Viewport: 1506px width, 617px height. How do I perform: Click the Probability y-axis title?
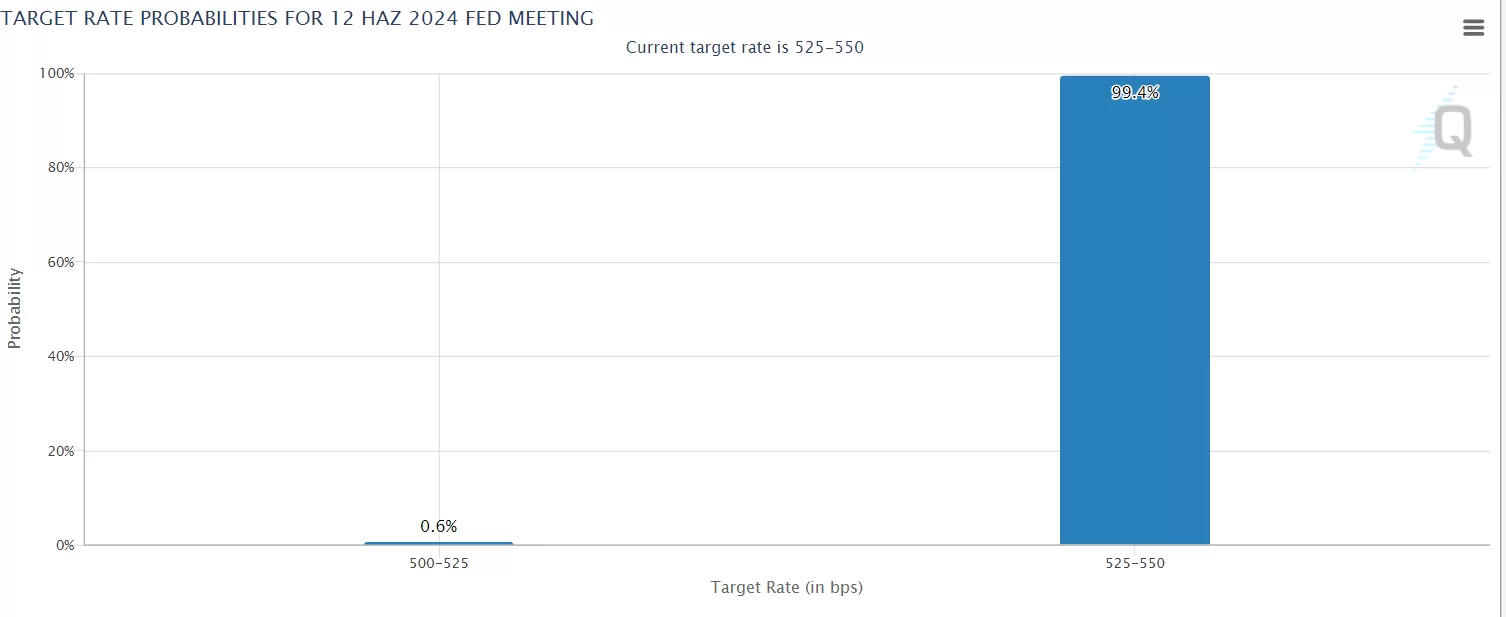[14, 308]
